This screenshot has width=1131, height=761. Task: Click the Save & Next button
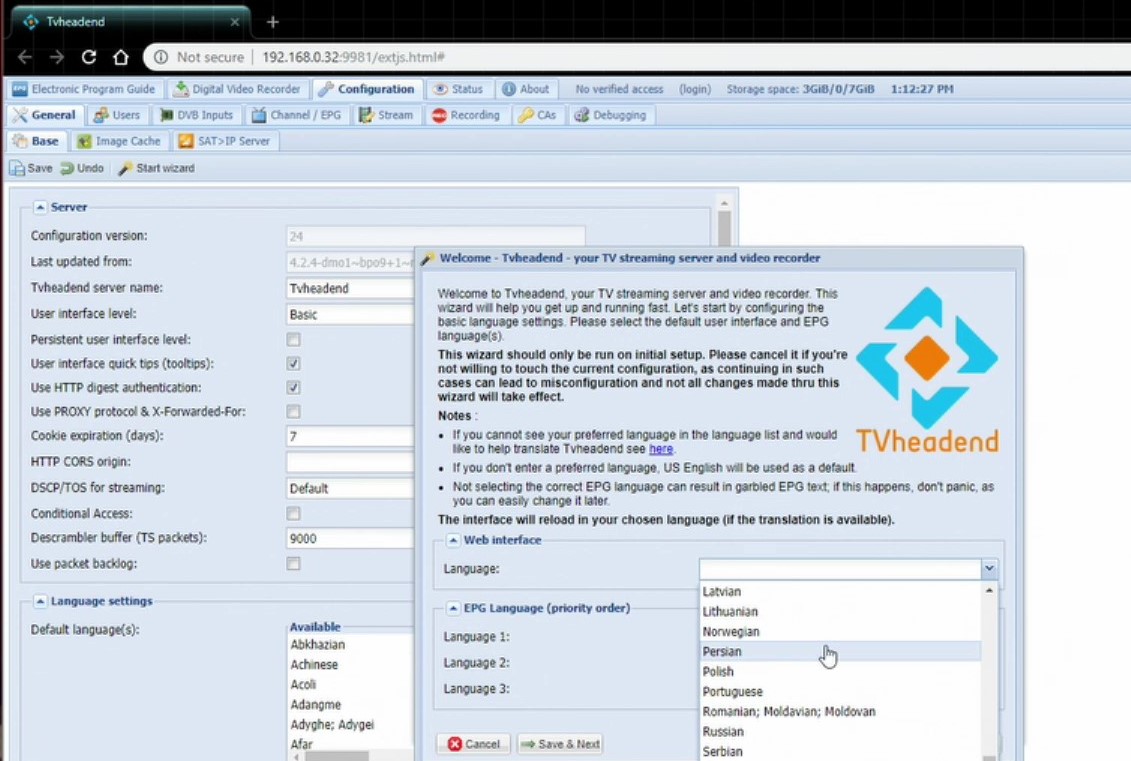(560, 744)
